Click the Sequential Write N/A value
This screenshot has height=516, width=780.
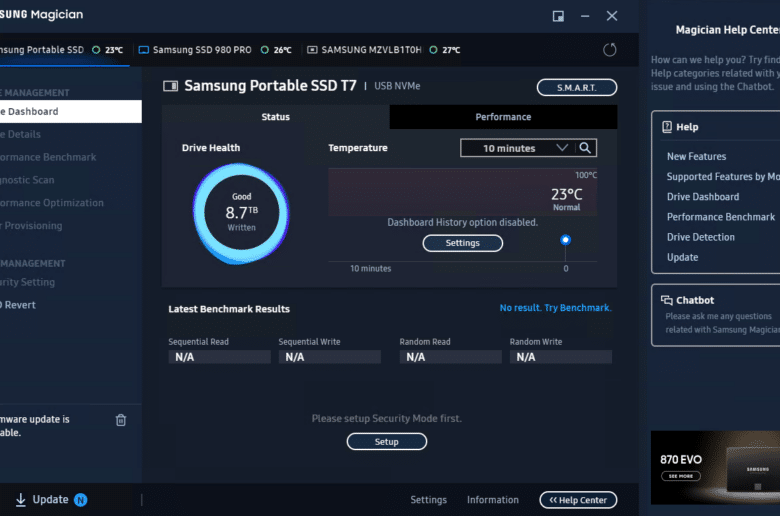[330, 357]
